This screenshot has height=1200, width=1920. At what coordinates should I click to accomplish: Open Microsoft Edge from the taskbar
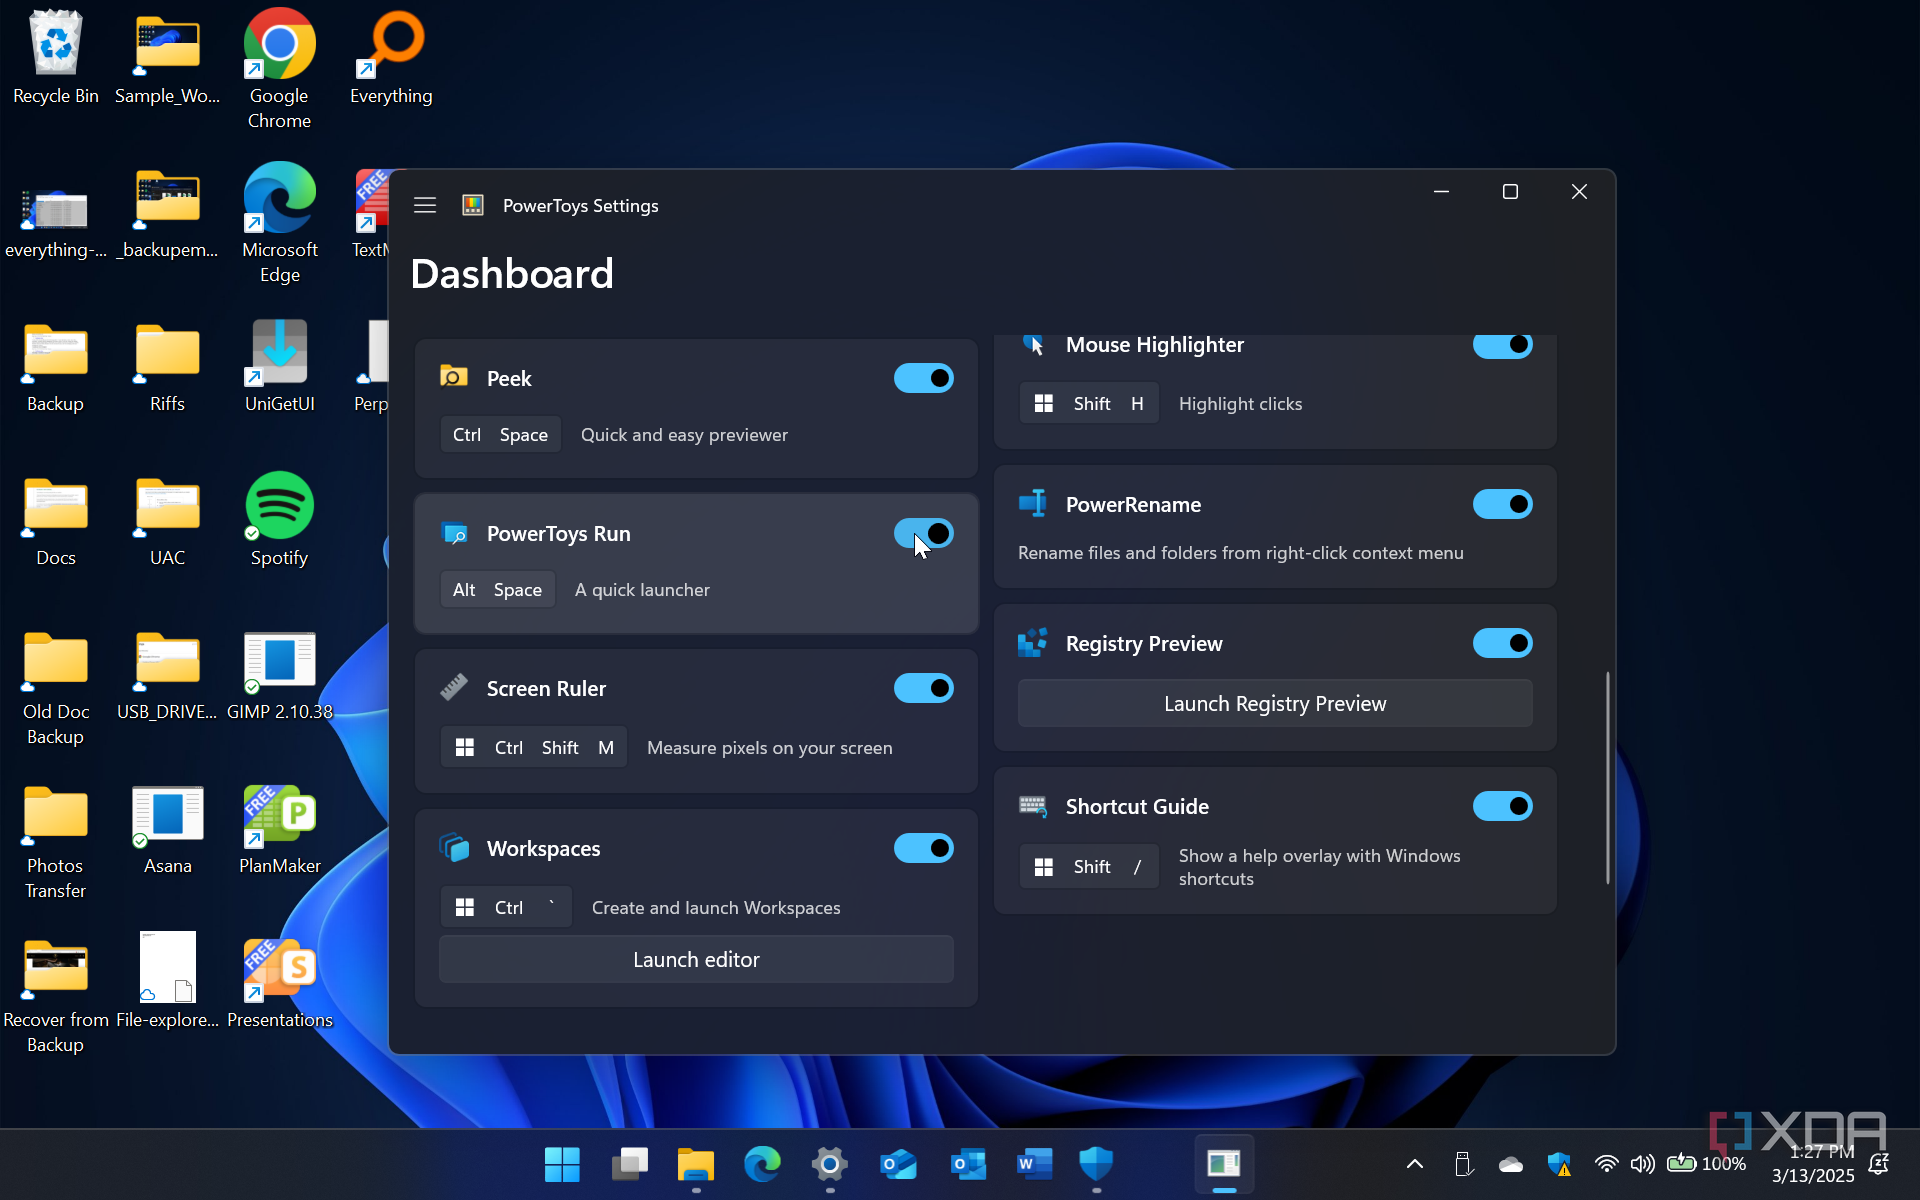coord(763,1164)
